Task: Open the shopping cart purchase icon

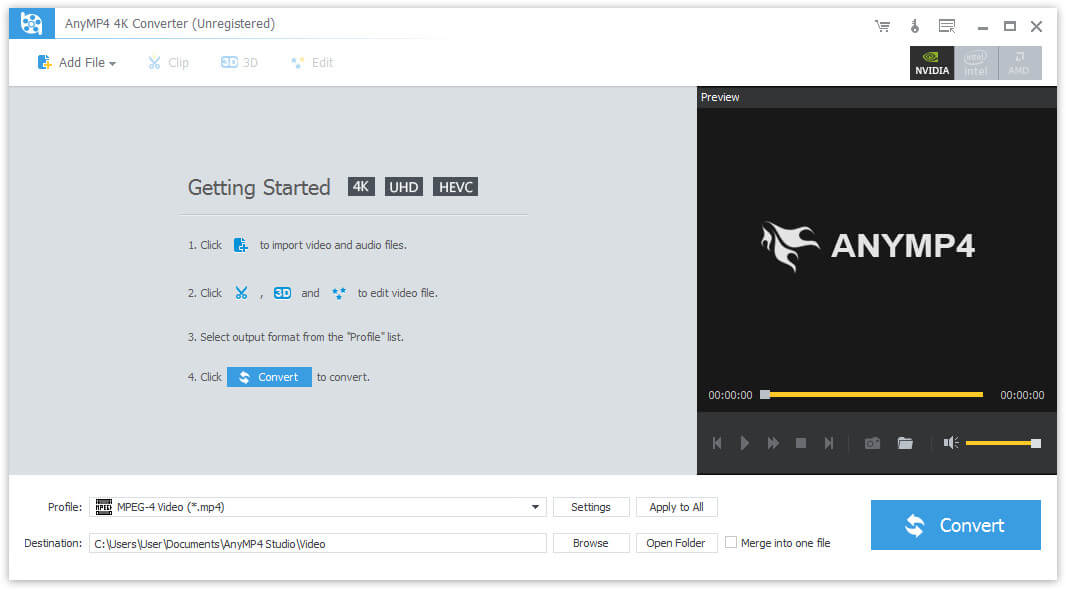Action: (x=882, y=27)
